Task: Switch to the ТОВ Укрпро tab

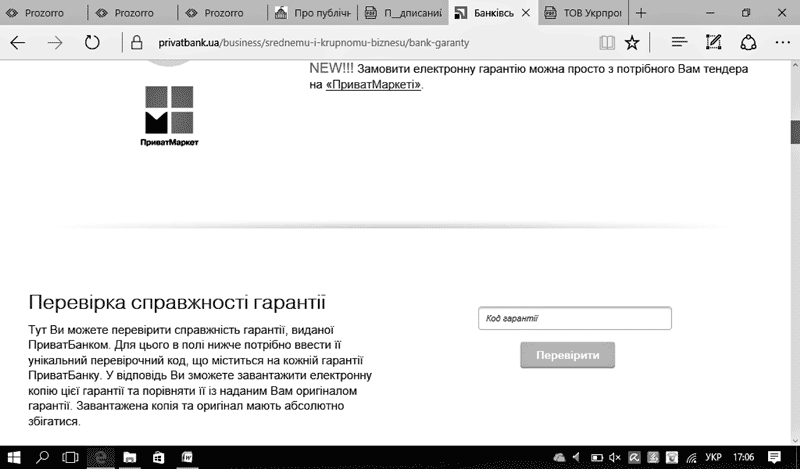Action: [x=585, y=14]
